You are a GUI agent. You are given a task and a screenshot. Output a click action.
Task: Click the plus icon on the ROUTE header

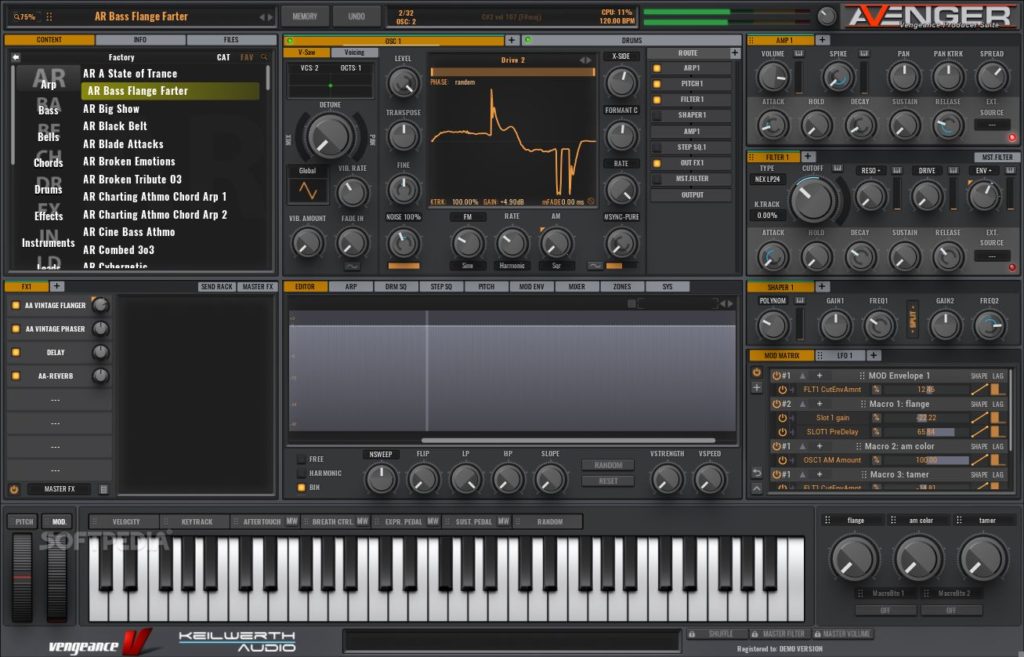tap(735, 53)
